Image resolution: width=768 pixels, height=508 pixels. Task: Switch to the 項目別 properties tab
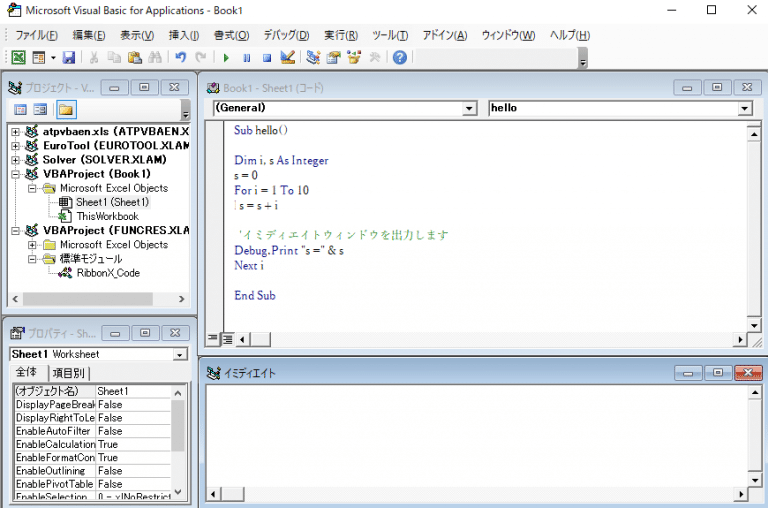click(x=68, y=373)
